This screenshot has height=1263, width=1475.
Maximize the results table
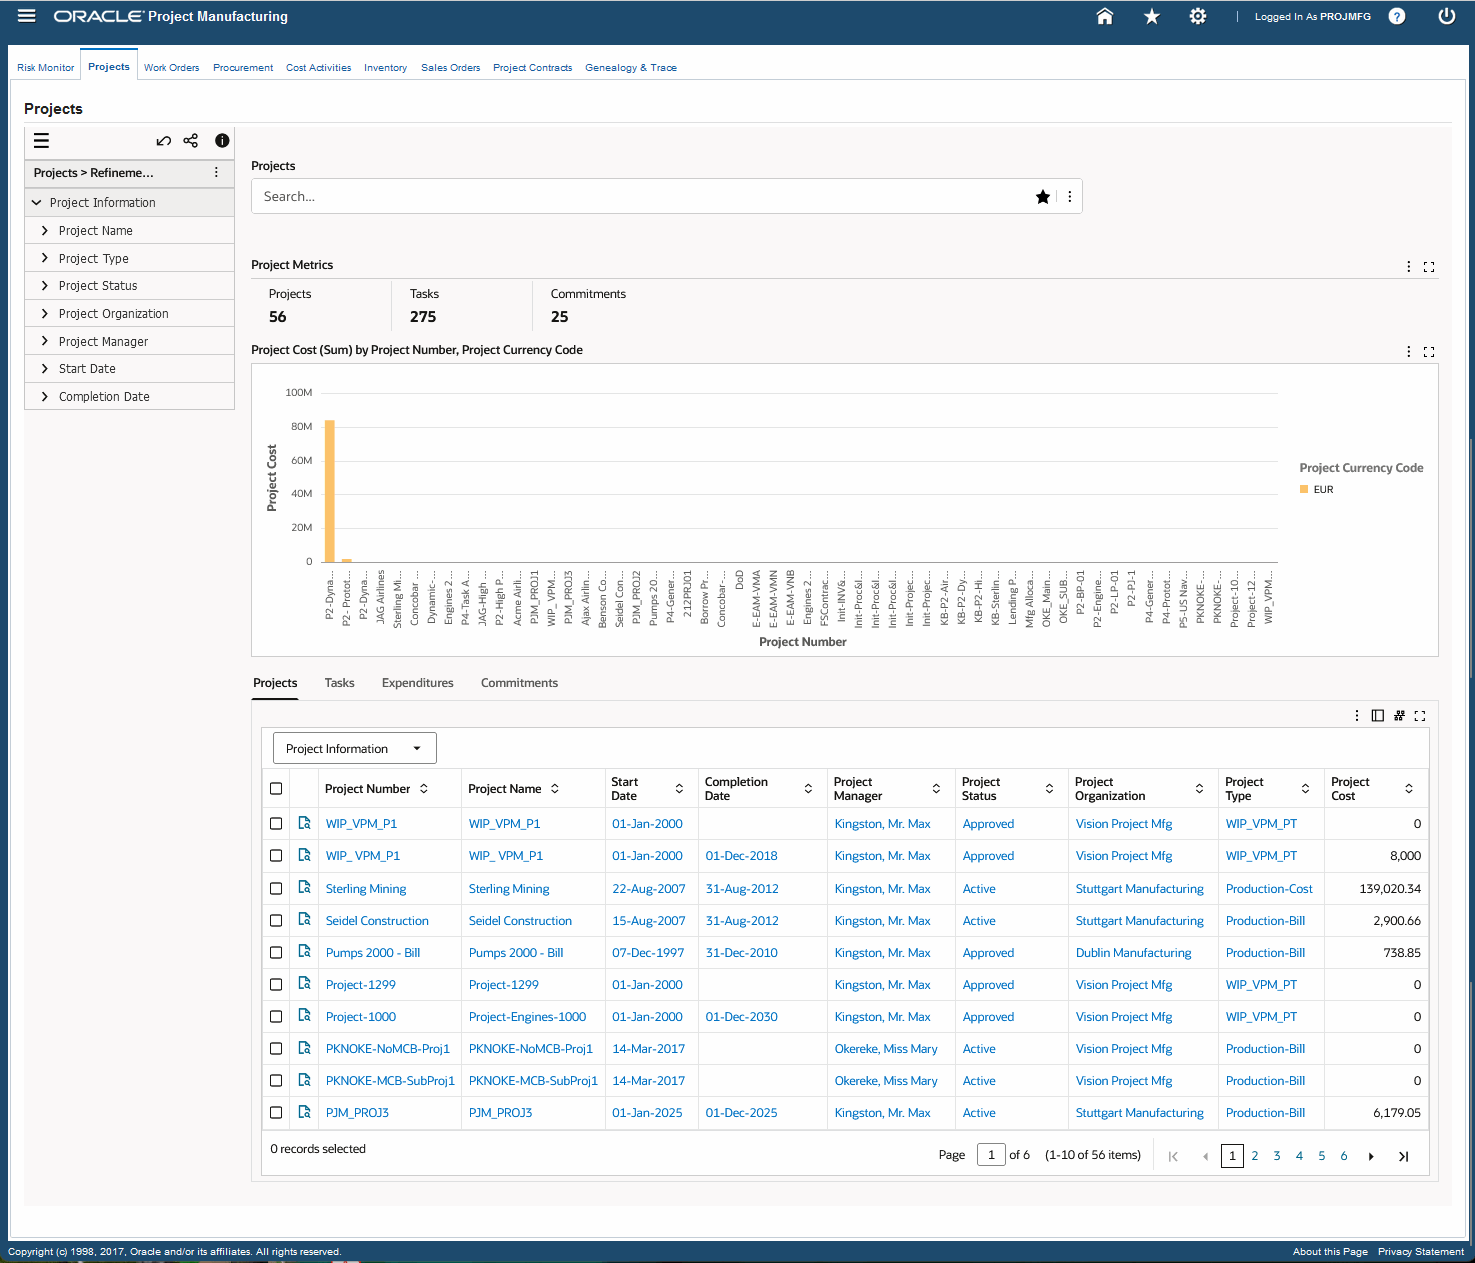click(x=1420, y=716)
